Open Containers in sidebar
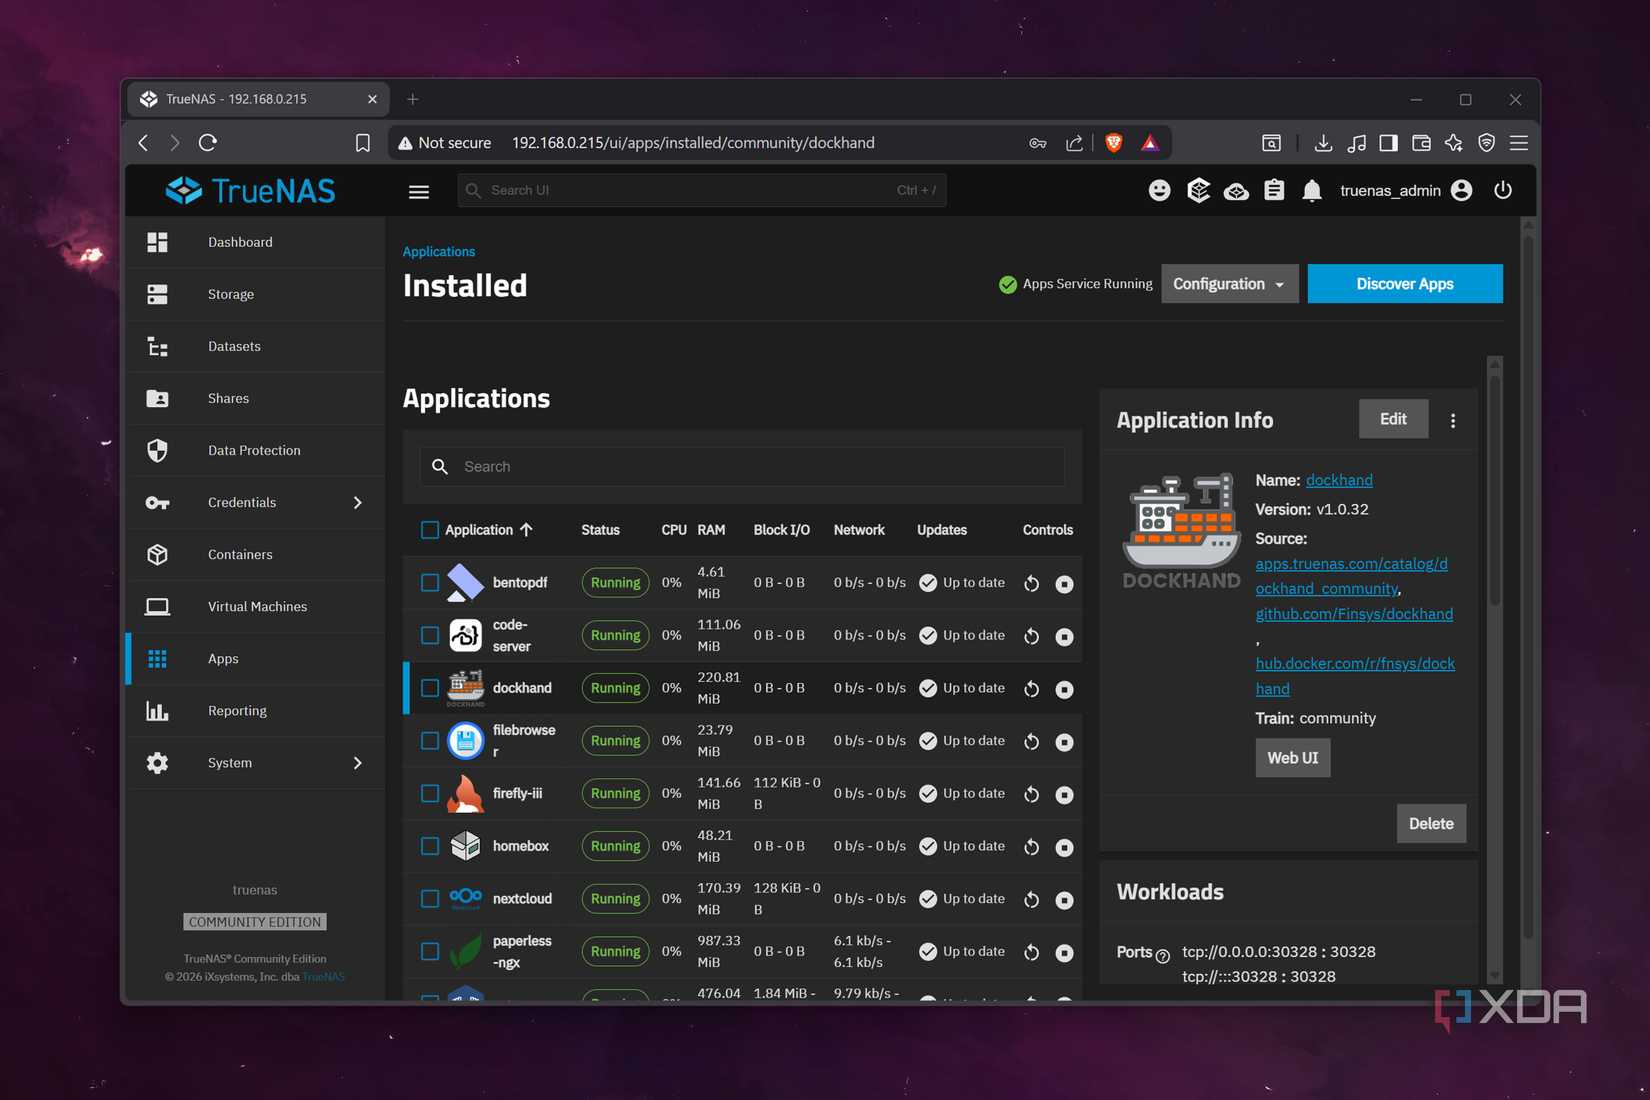 click(256, 554)
